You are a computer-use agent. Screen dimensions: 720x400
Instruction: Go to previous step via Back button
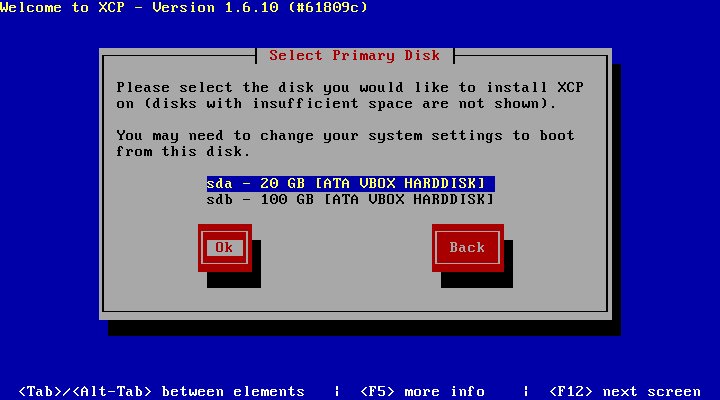pos(467,248)
